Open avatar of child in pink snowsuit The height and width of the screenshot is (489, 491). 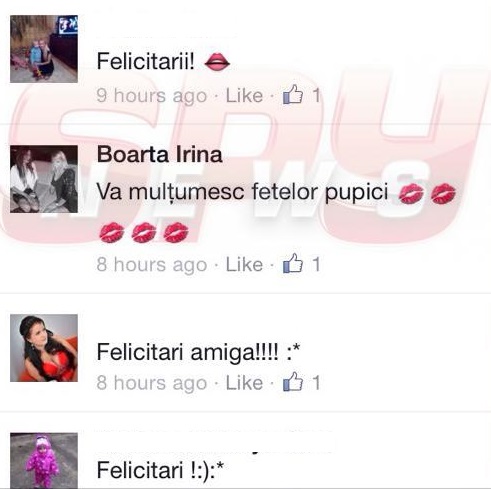point(44,461)
